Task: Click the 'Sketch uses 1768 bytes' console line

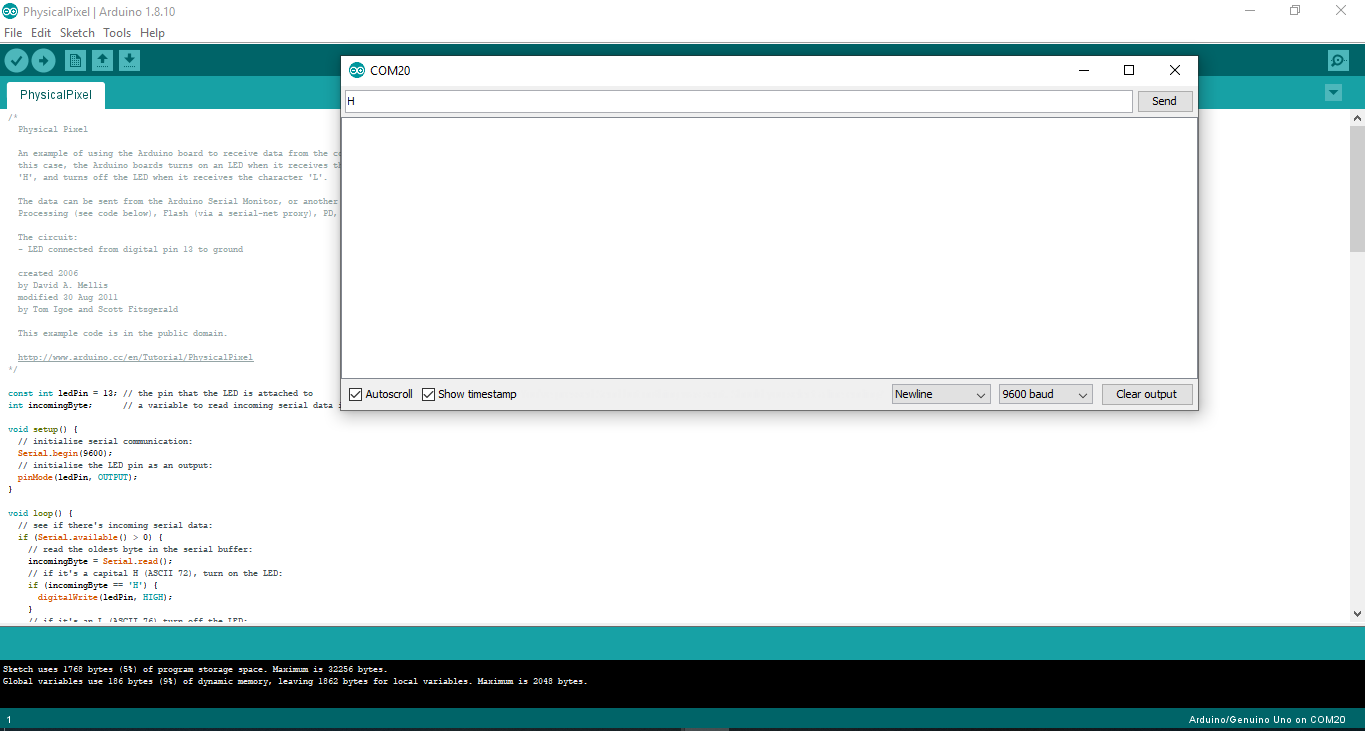Action: click(195, 669)
